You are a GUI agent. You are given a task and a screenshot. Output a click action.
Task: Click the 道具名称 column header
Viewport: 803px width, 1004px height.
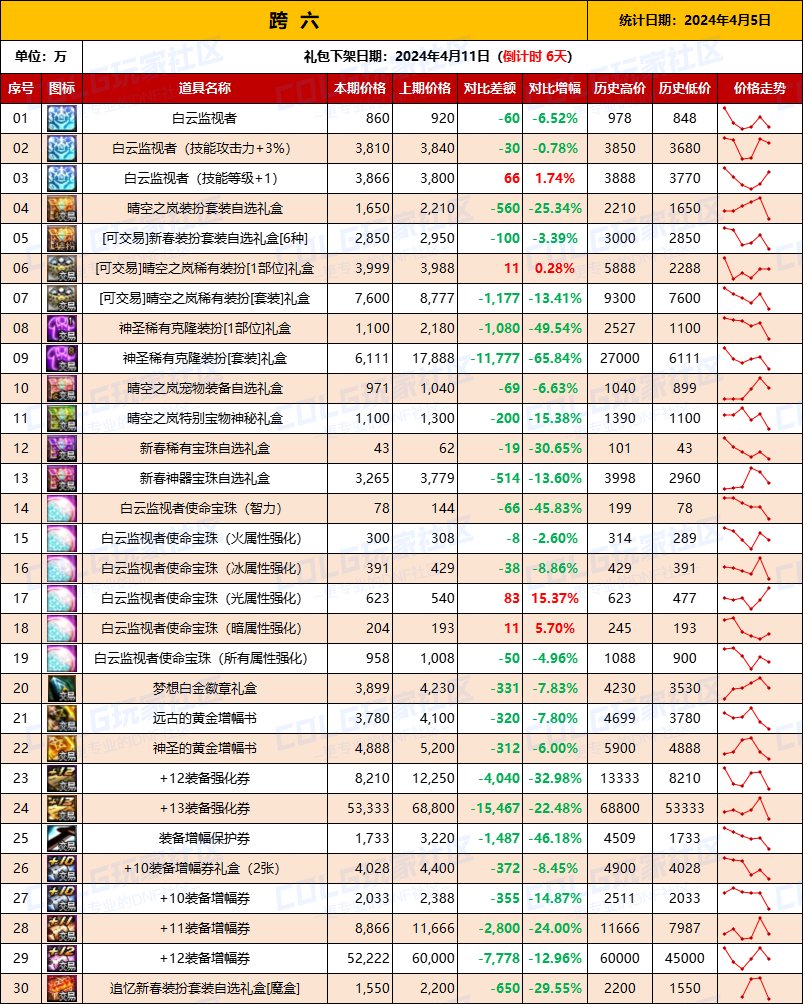pos(205,88)
